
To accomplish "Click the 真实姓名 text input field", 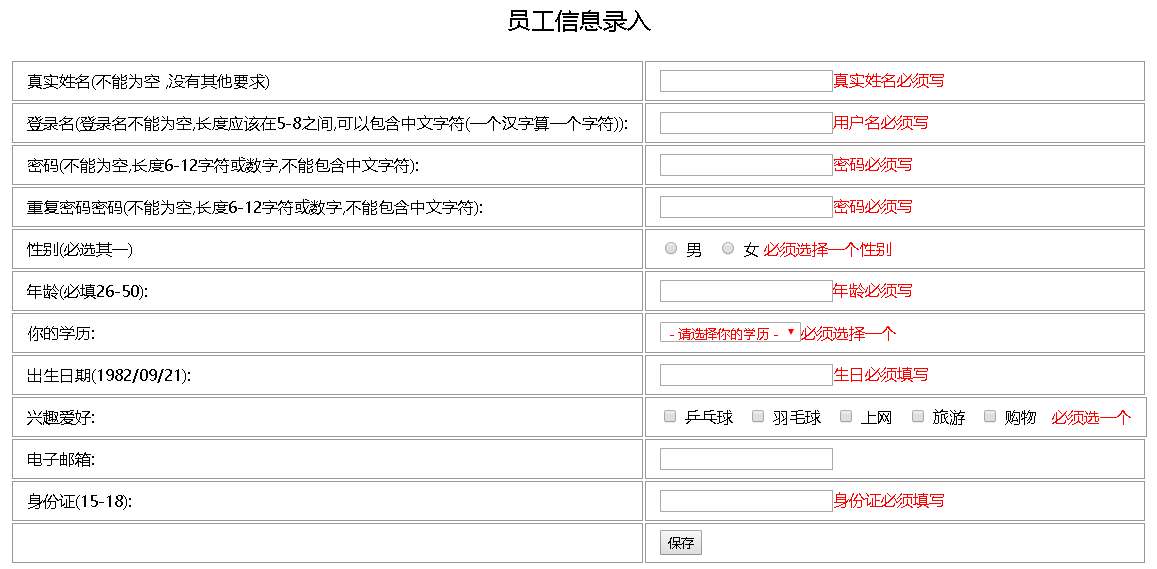I will point(746,81).
